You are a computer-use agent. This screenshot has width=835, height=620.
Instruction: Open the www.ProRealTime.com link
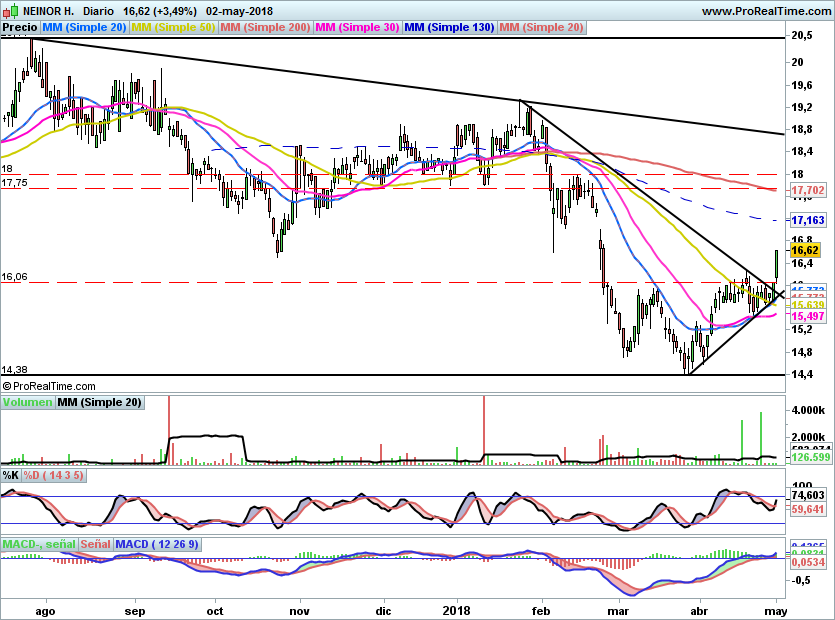point(765,11)
